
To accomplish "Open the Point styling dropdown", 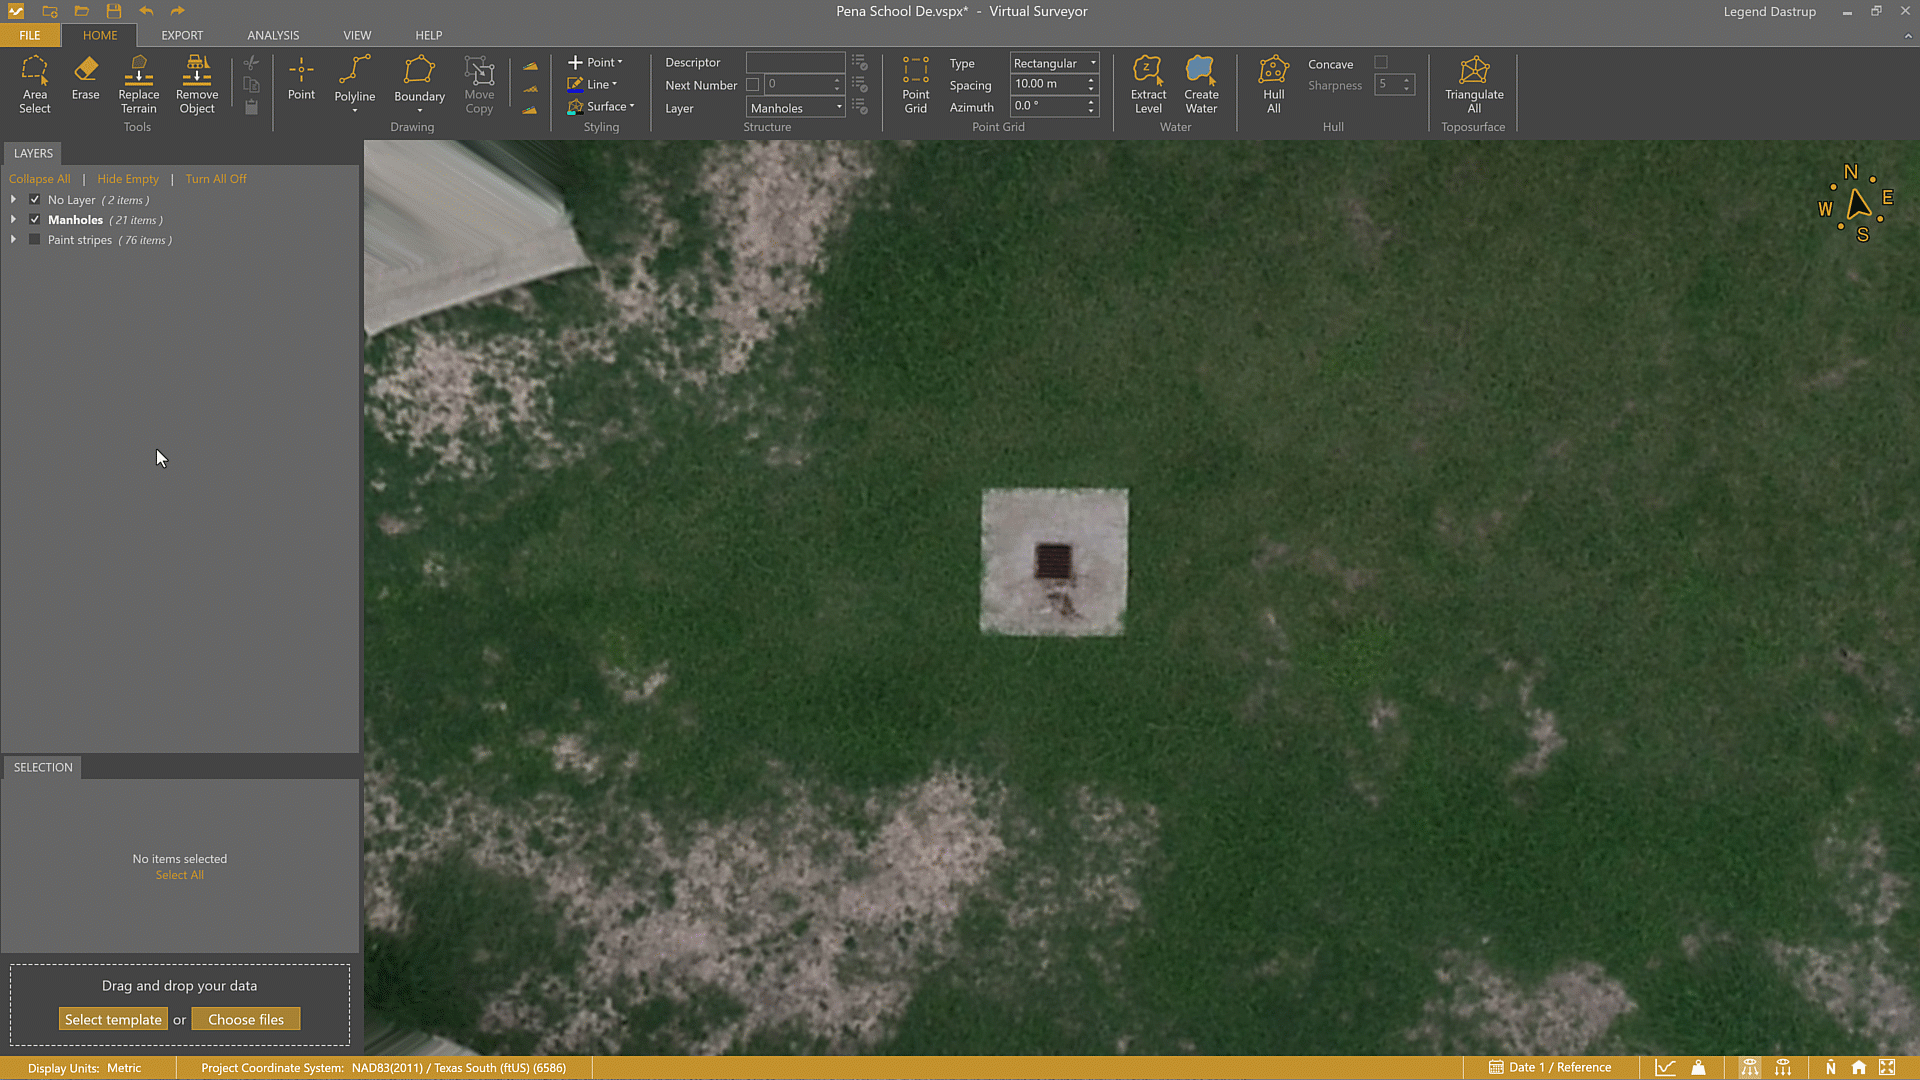I will pyautogui.click(x=596, y=62).
